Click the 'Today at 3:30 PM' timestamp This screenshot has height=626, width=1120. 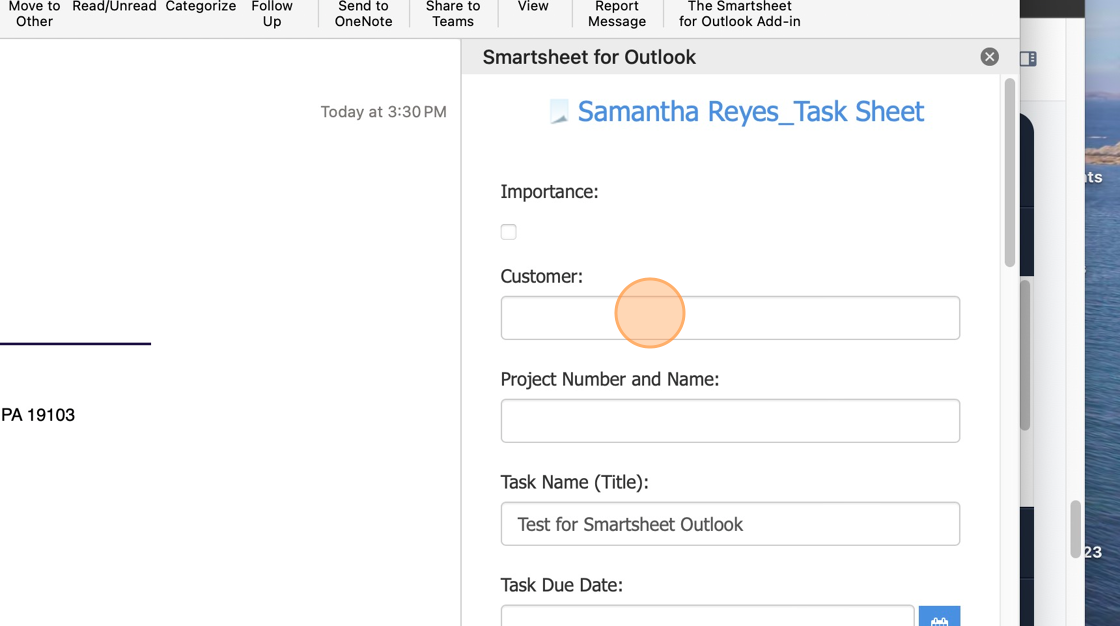tap(384, 112)
